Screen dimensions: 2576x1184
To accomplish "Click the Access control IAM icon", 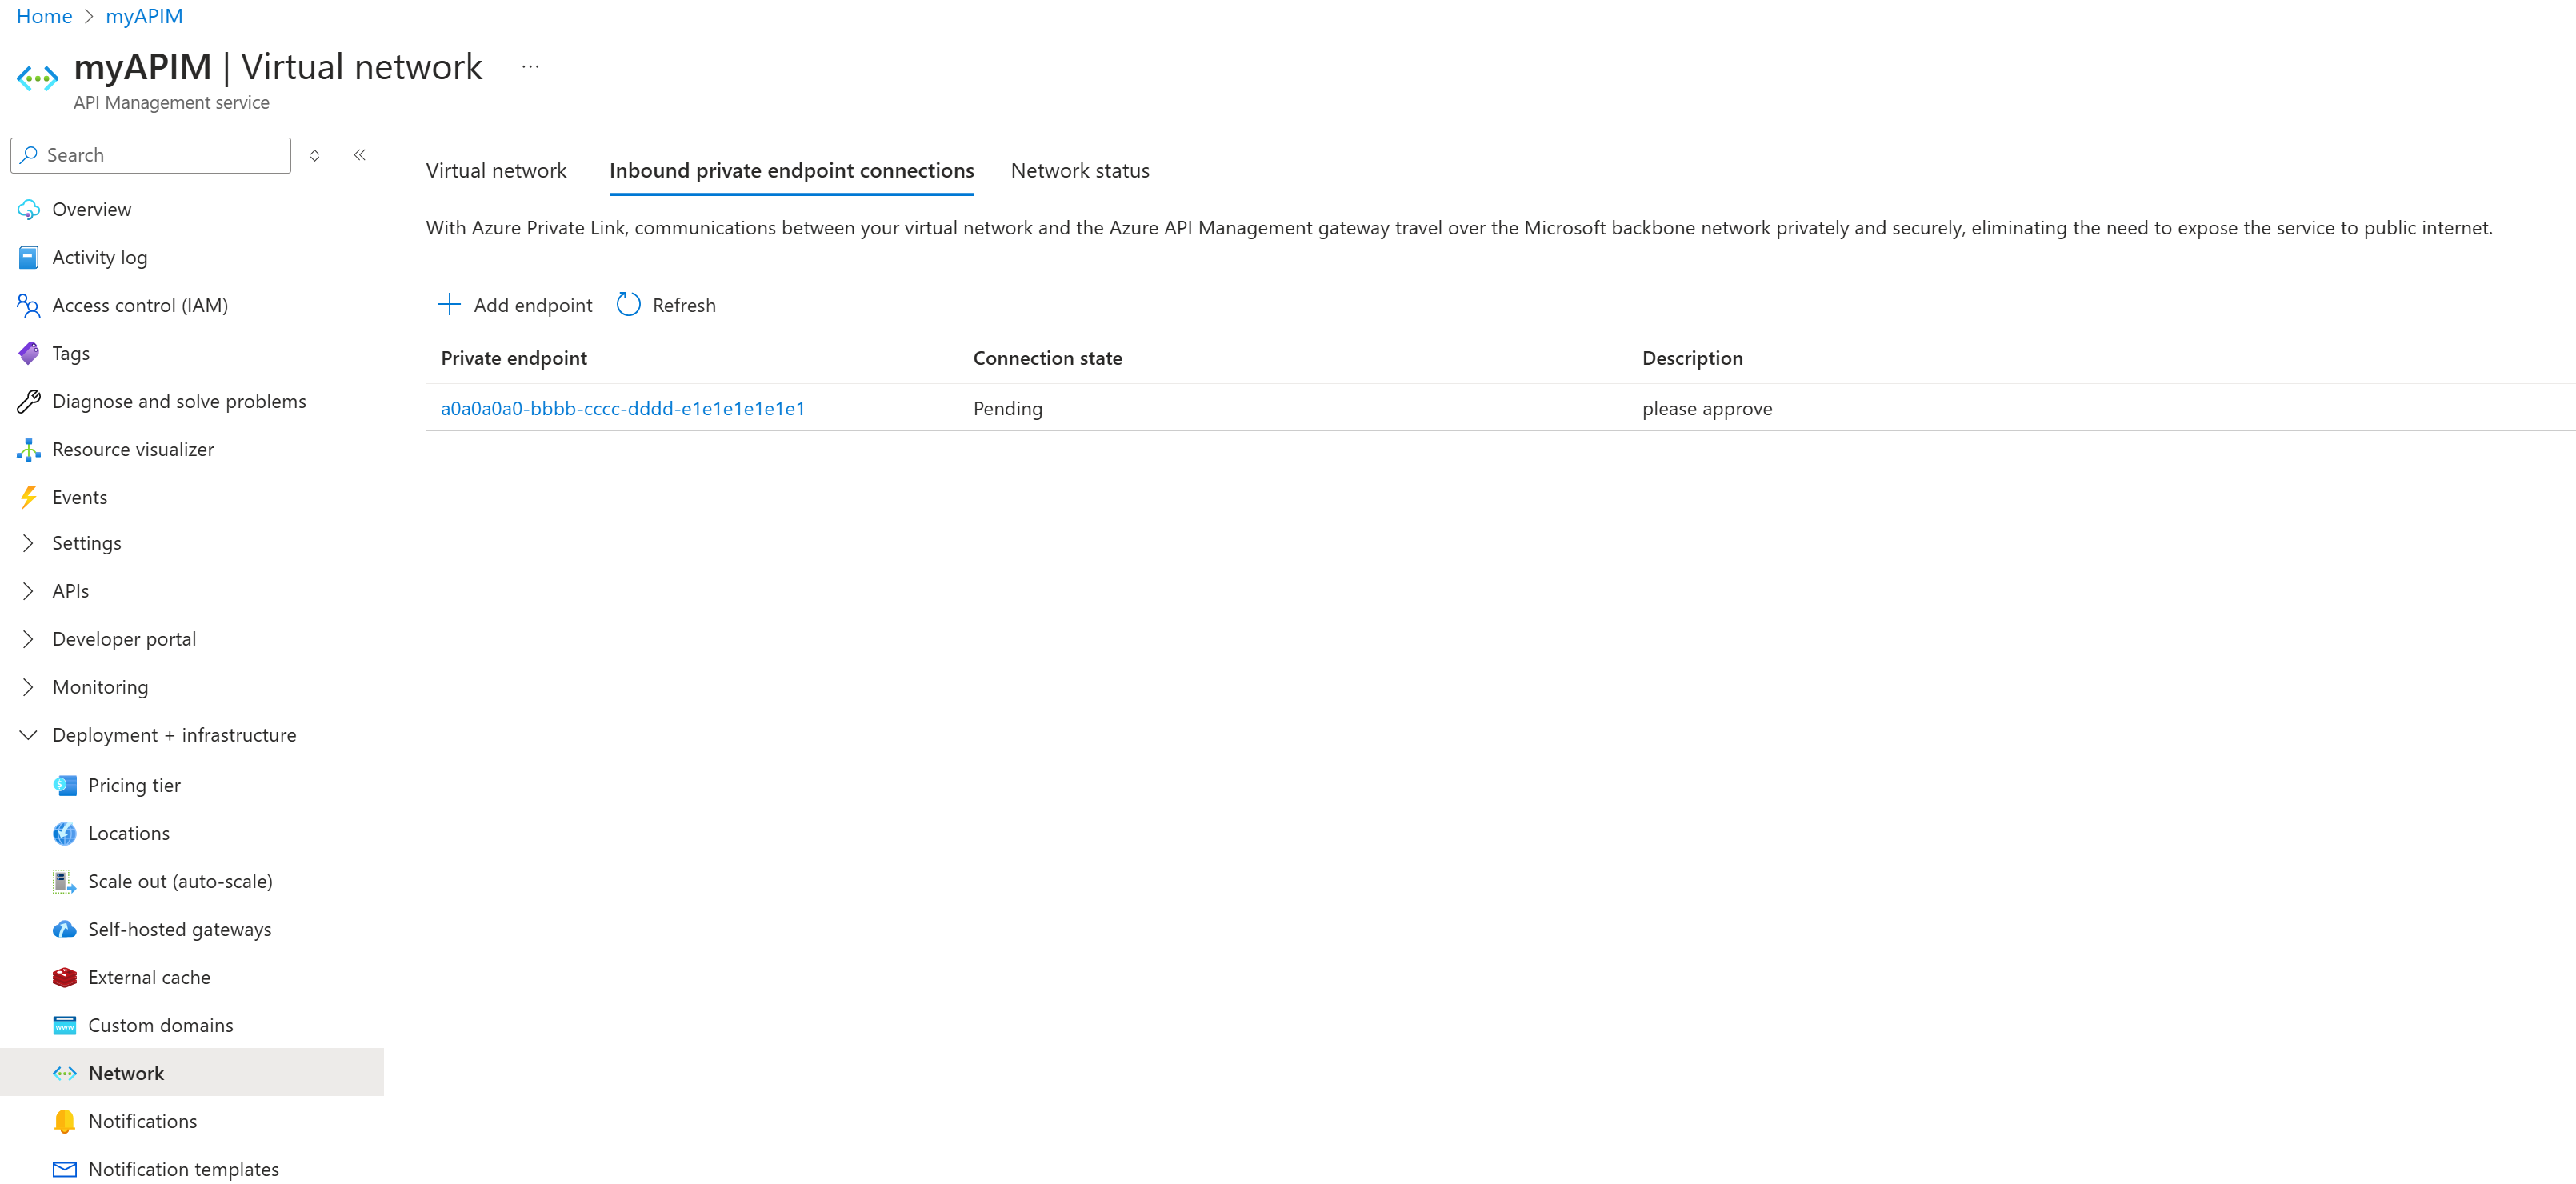I will [30, 304].
